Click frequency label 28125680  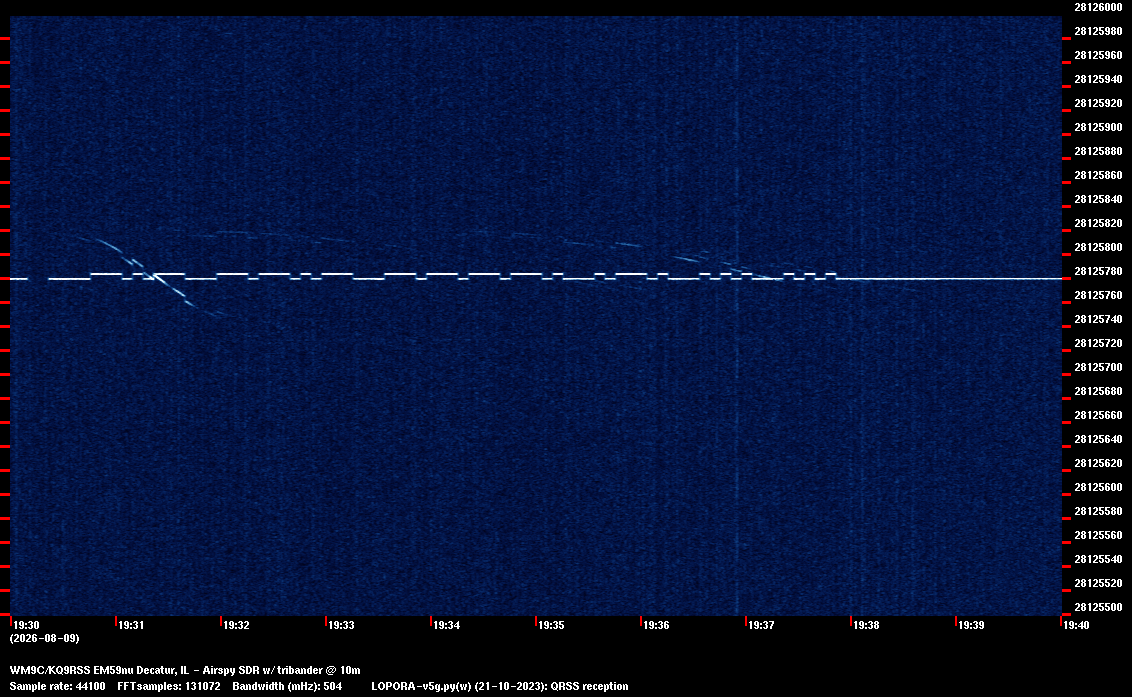(x=1098, y=391)
